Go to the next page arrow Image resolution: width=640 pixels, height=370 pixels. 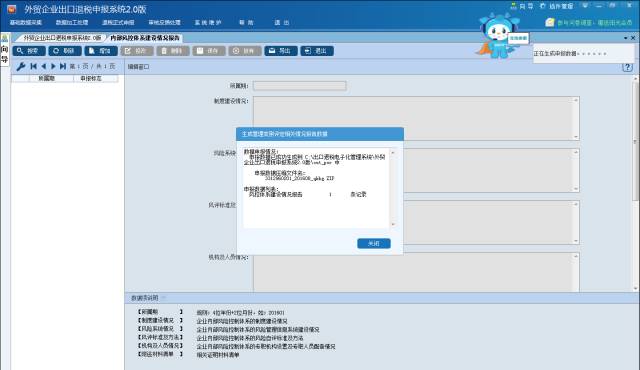coord(53,66)
